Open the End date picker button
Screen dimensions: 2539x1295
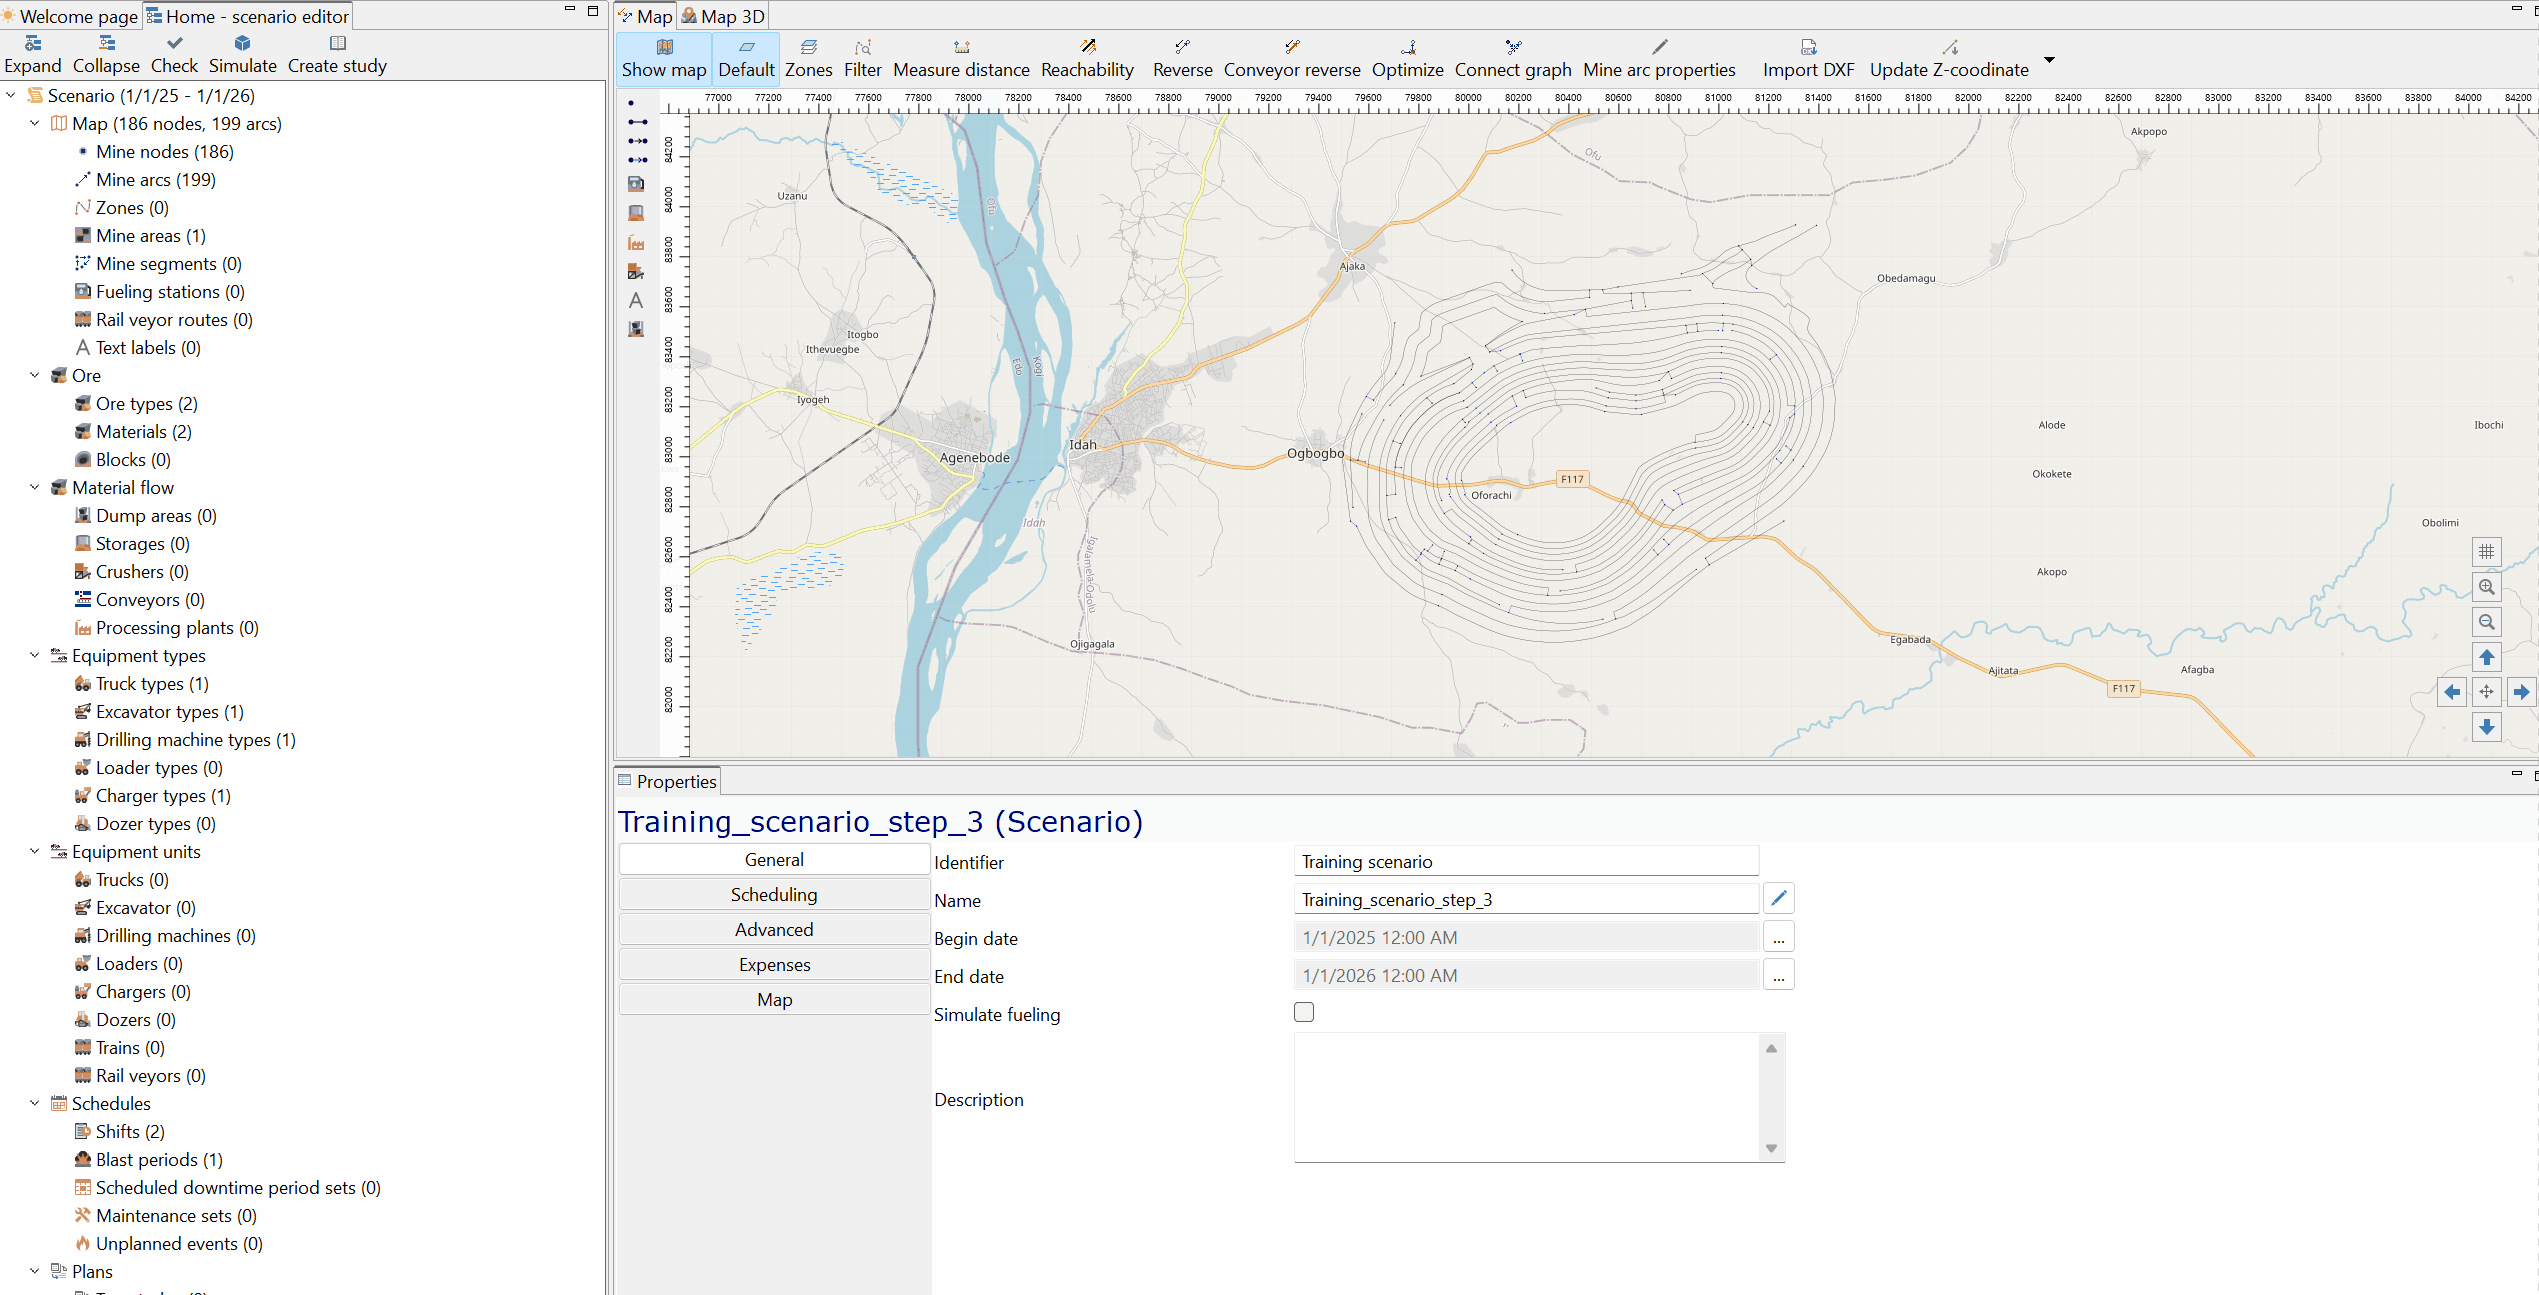[1778, 976]
